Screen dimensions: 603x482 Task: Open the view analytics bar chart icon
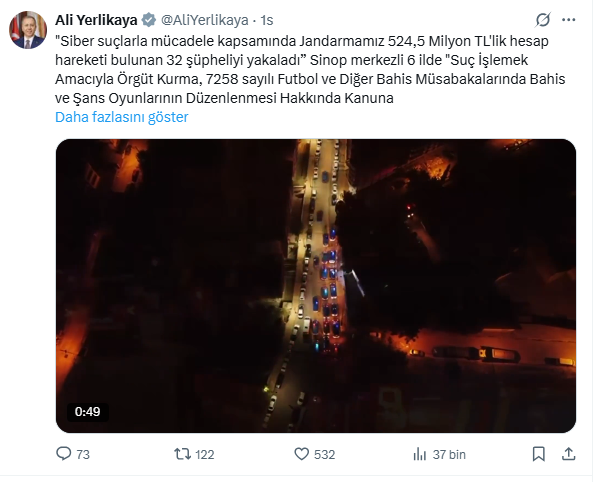pyautogui.click(x=420, y=454)
